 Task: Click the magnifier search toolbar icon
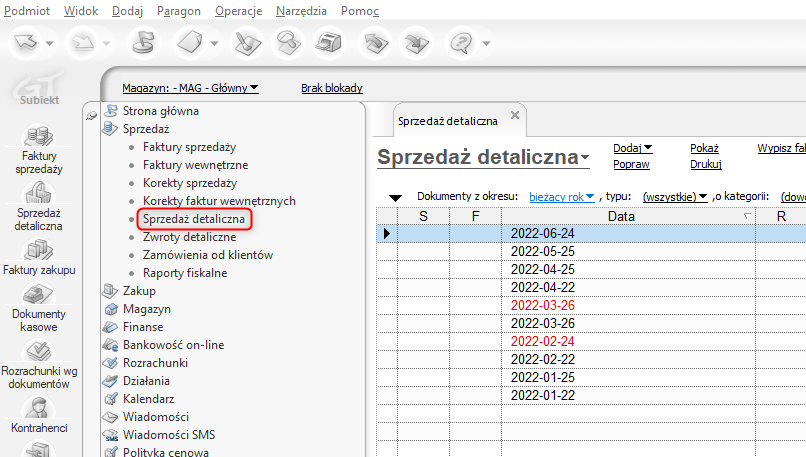click(288, 43)
